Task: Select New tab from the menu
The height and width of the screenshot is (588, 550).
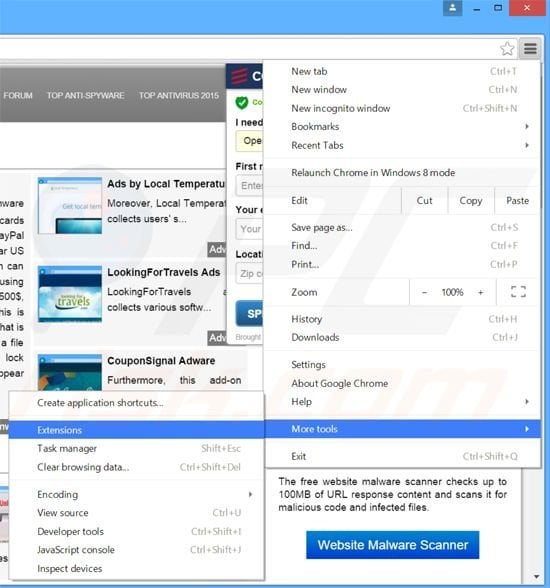Action: (x=402, y=71)
